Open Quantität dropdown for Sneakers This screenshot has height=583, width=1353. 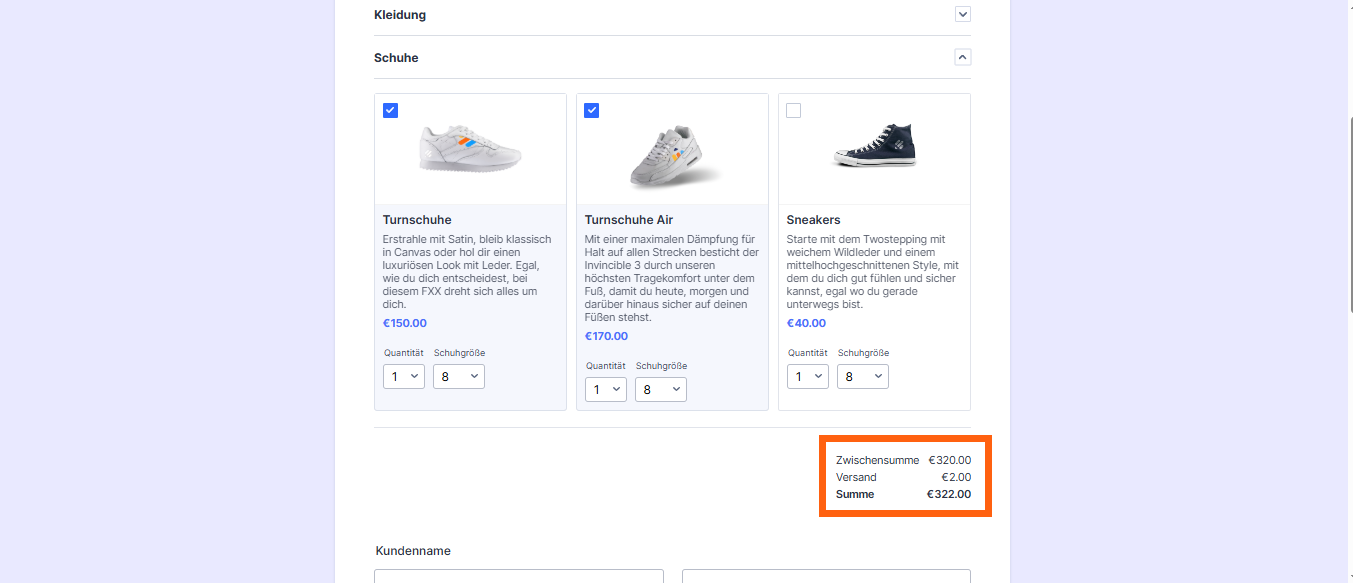click(808, 377)
